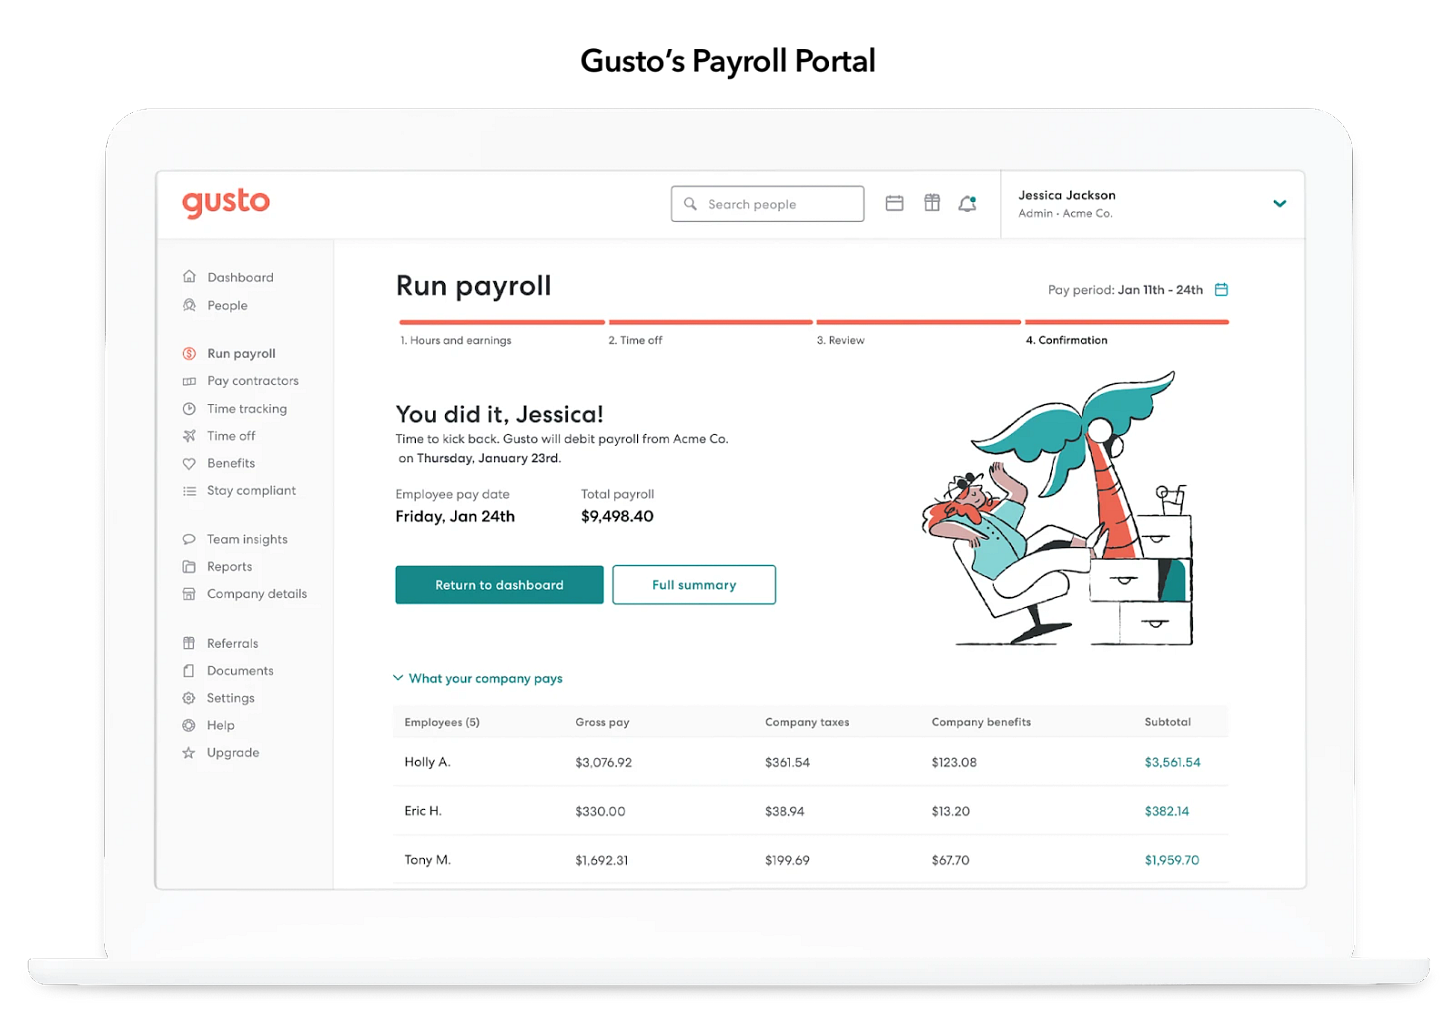Open the notifications bell icon
The image size is (1456, 1032).
click(967, 204)
